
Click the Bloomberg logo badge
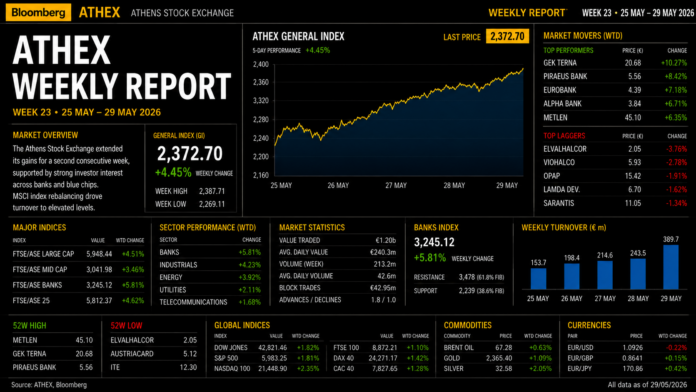click(38, 12)
